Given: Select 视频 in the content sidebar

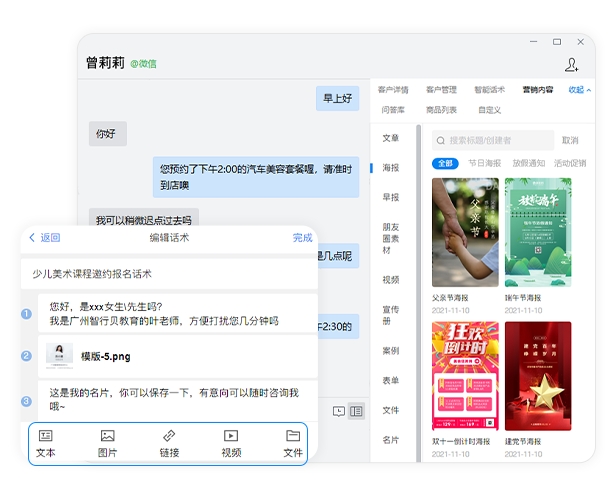Looking at the screenshot, I should click(391, 280).
